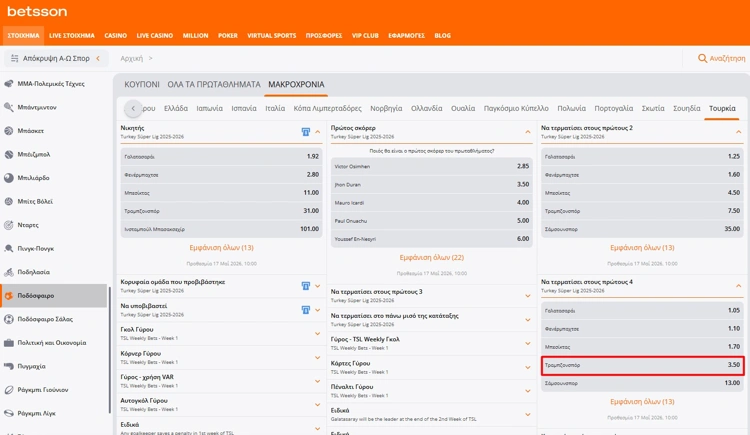
Task: Open the Ποδόσφαιρο Σάλας icon
Action: tap(9, 319)
